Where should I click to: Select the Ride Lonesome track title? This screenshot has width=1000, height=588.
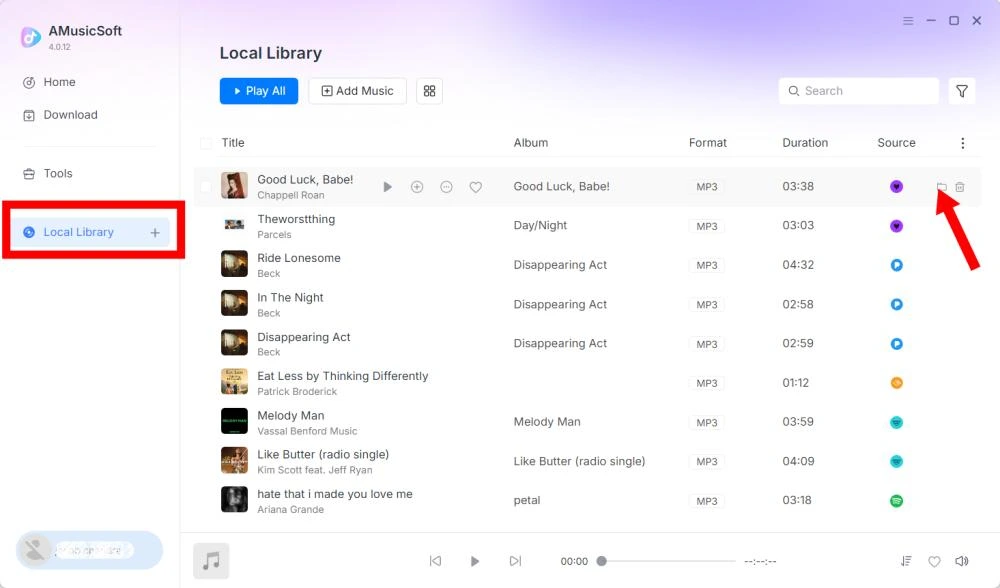(x=298, y=258)
